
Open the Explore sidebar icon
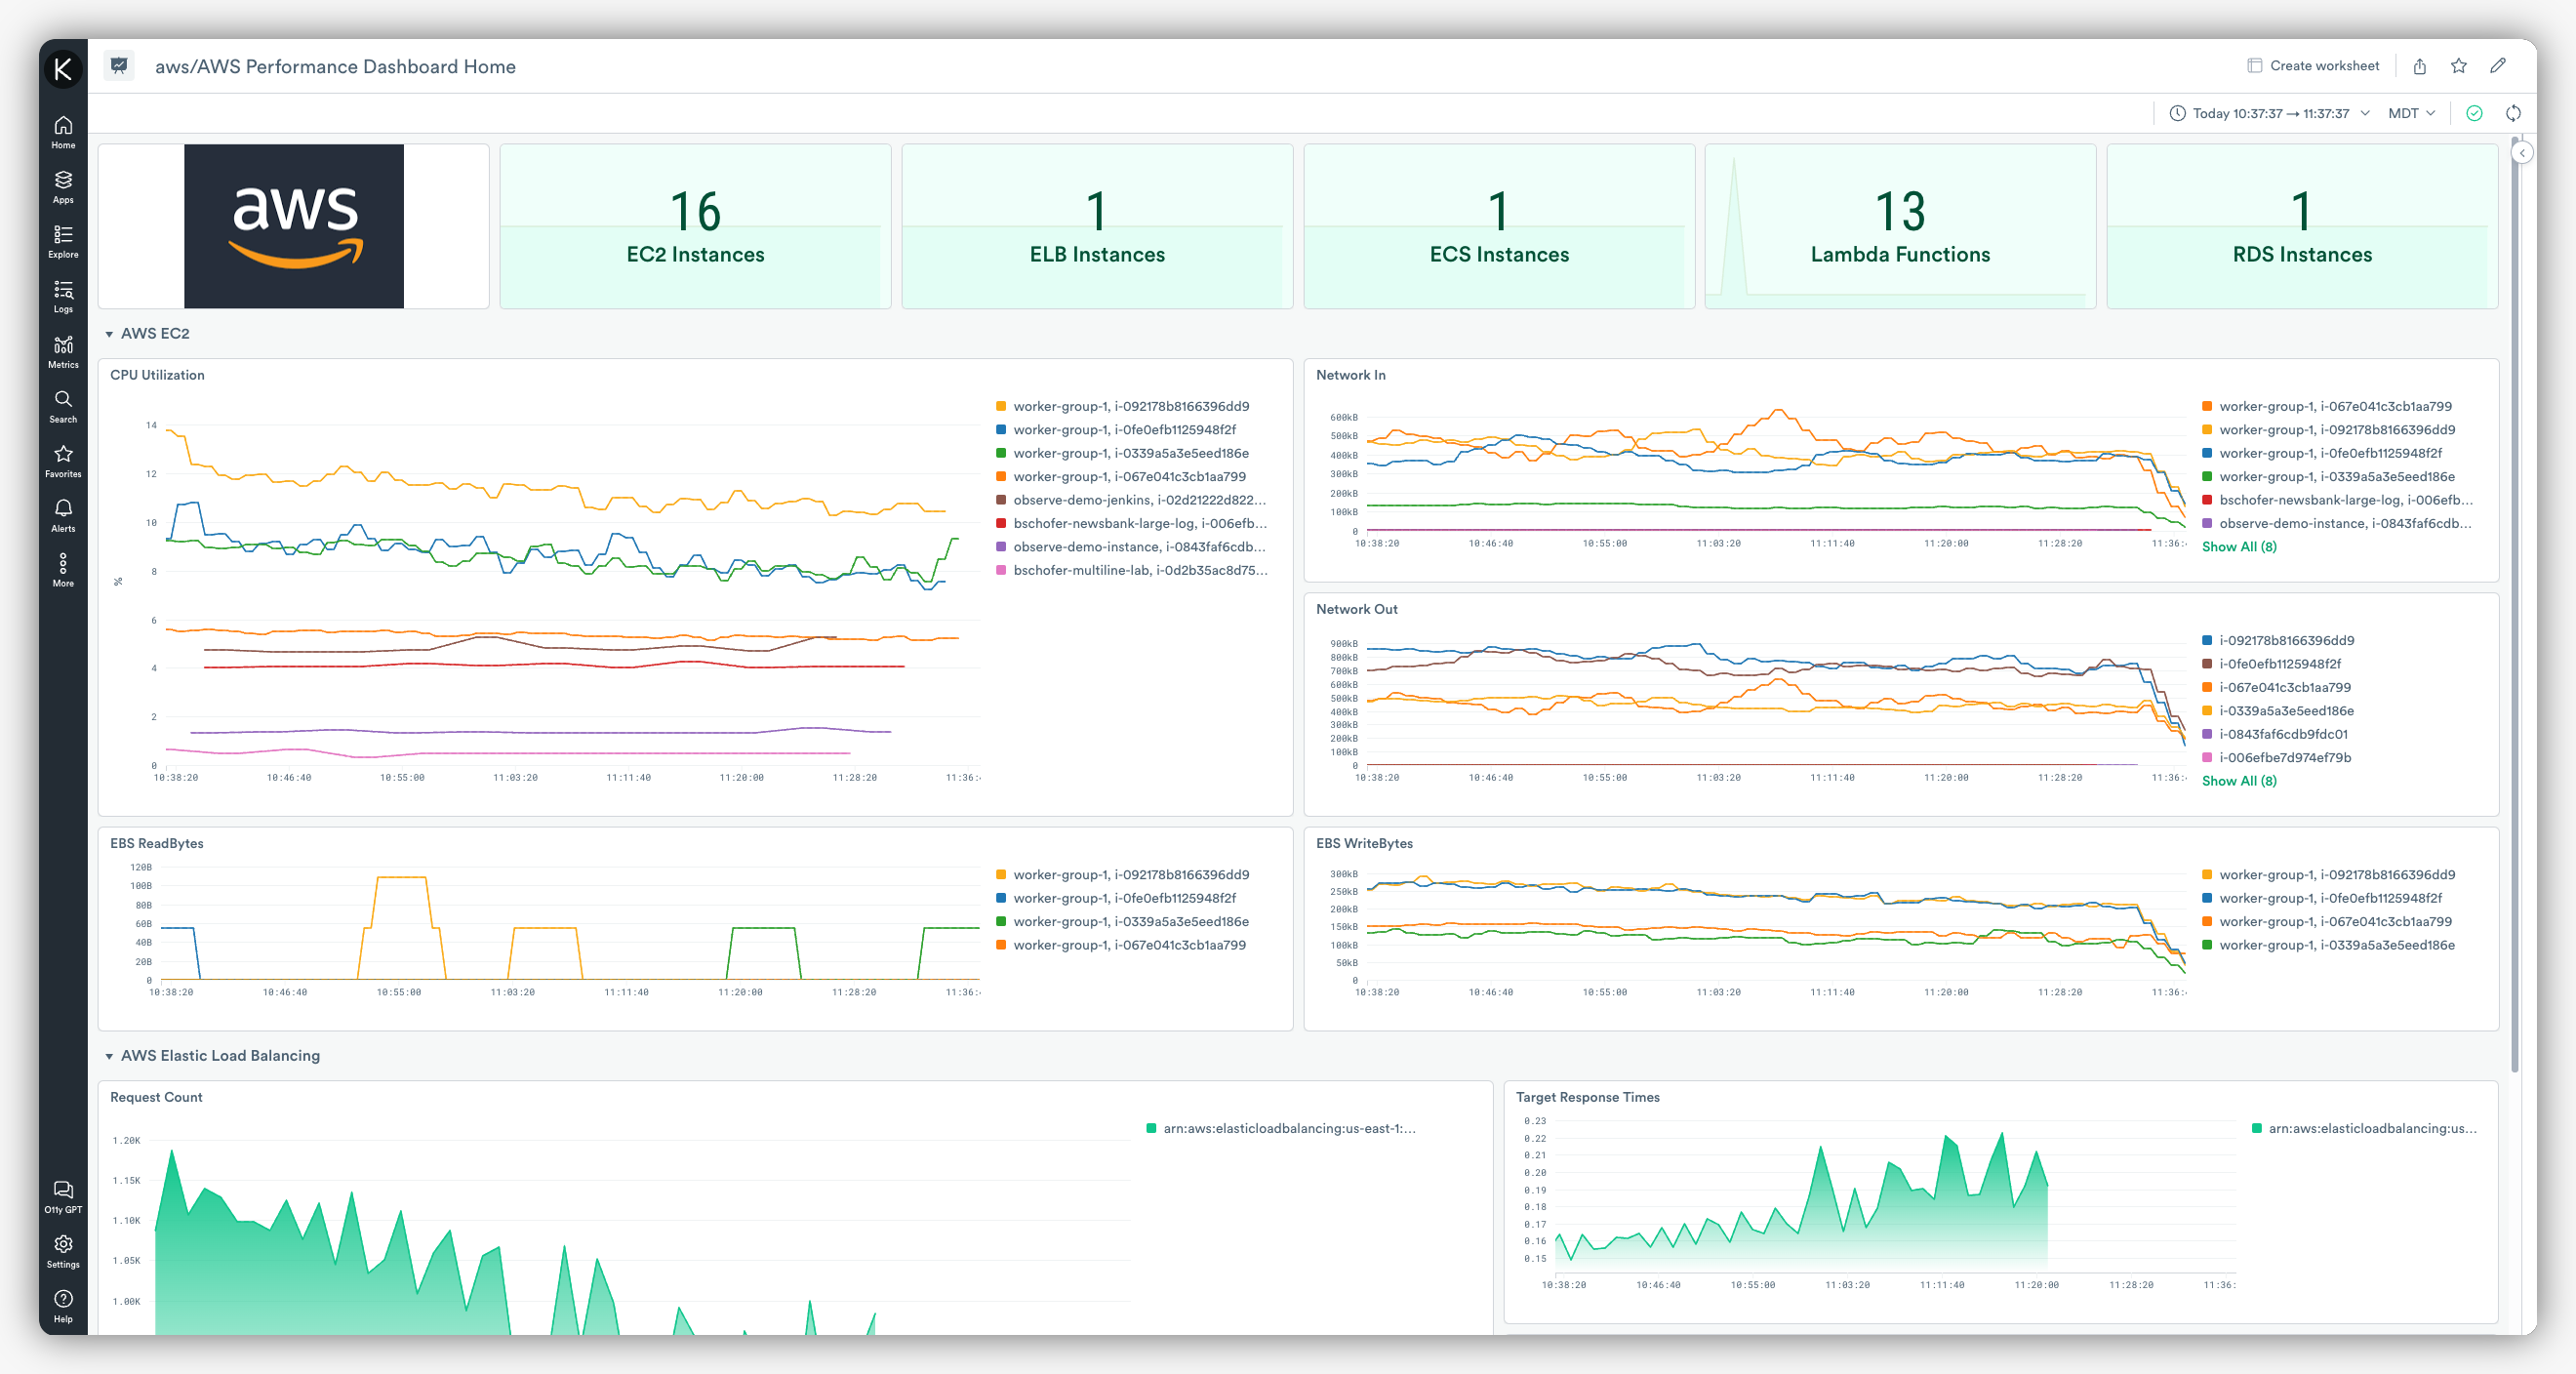click(x=63, y=242)
